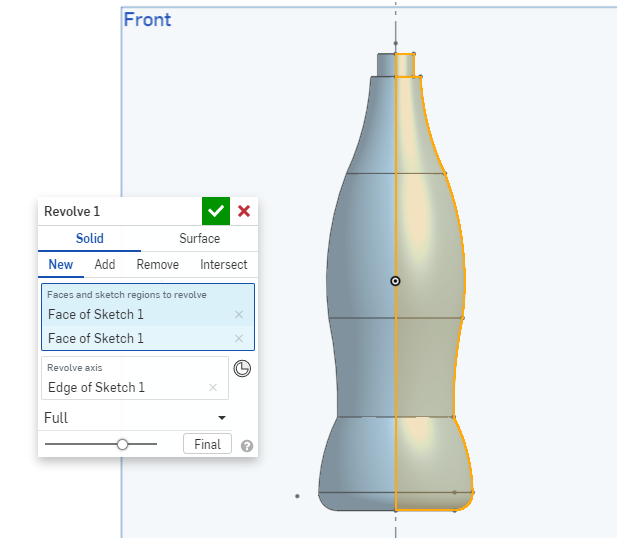Click the Front view label
The width and height of the screenshot is (617, 538).
(x=147, y=19)
